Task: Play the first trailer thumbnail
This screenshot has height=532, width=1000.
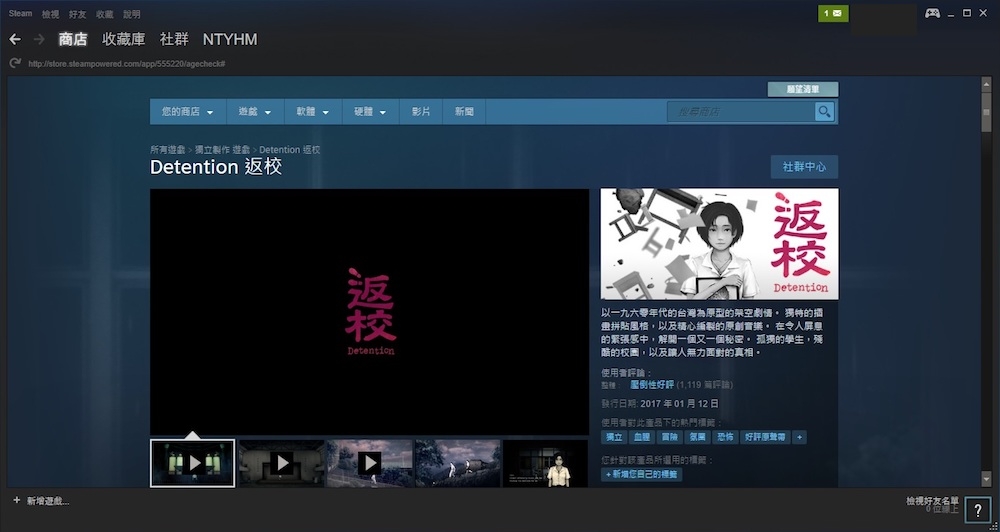Action: point(193,463)
